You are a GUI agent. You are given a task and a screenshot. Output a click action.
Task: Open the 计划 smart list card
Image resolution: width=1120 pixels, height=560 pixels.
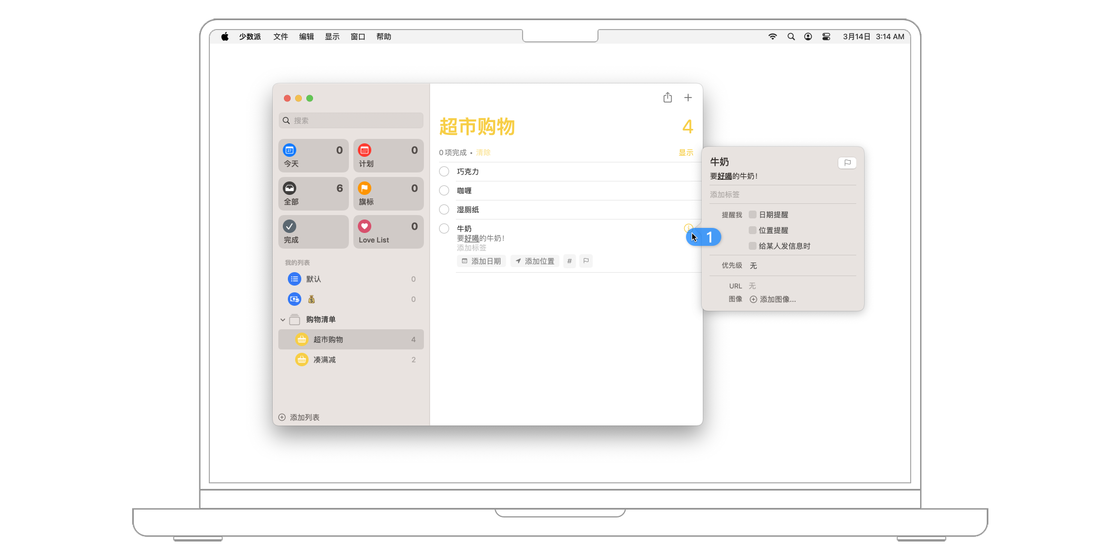click(x=388, y=156)
